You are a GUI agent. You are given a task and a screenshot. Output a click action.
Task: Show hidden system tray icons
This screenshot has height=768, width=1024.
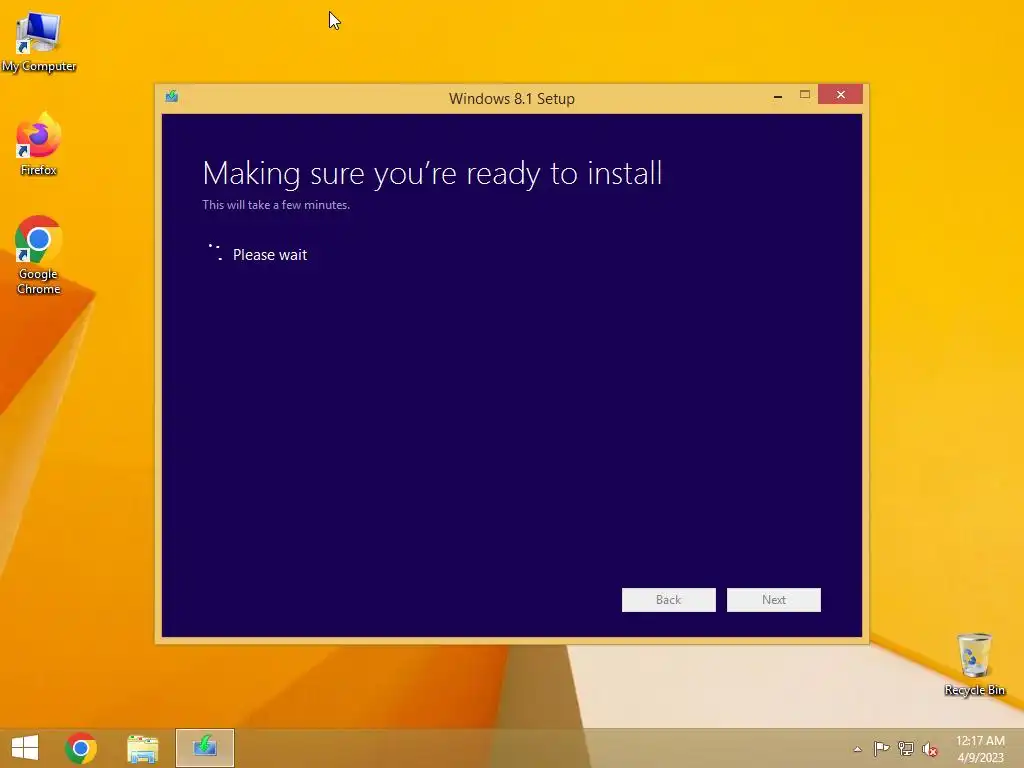point(857,749)
